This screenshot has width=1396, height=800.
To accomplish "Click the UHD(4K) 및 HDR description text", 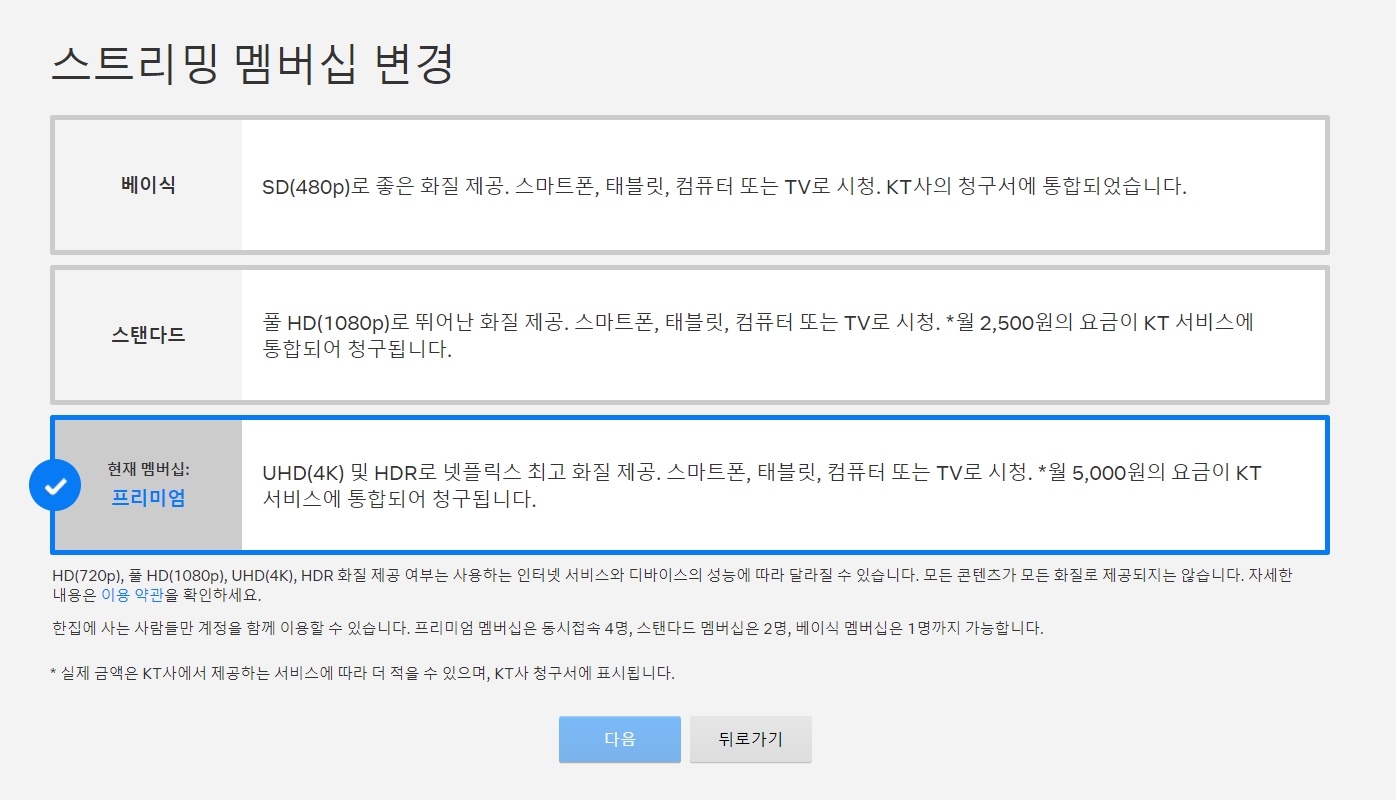I will [761, 486].
